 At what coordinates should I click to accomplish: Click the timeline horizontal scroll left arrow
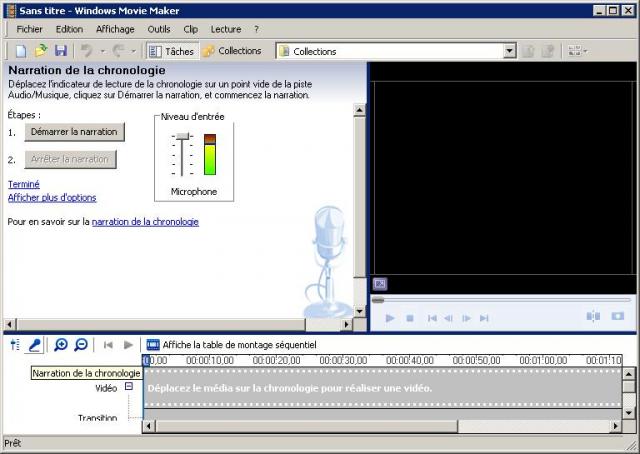point(148,426)
